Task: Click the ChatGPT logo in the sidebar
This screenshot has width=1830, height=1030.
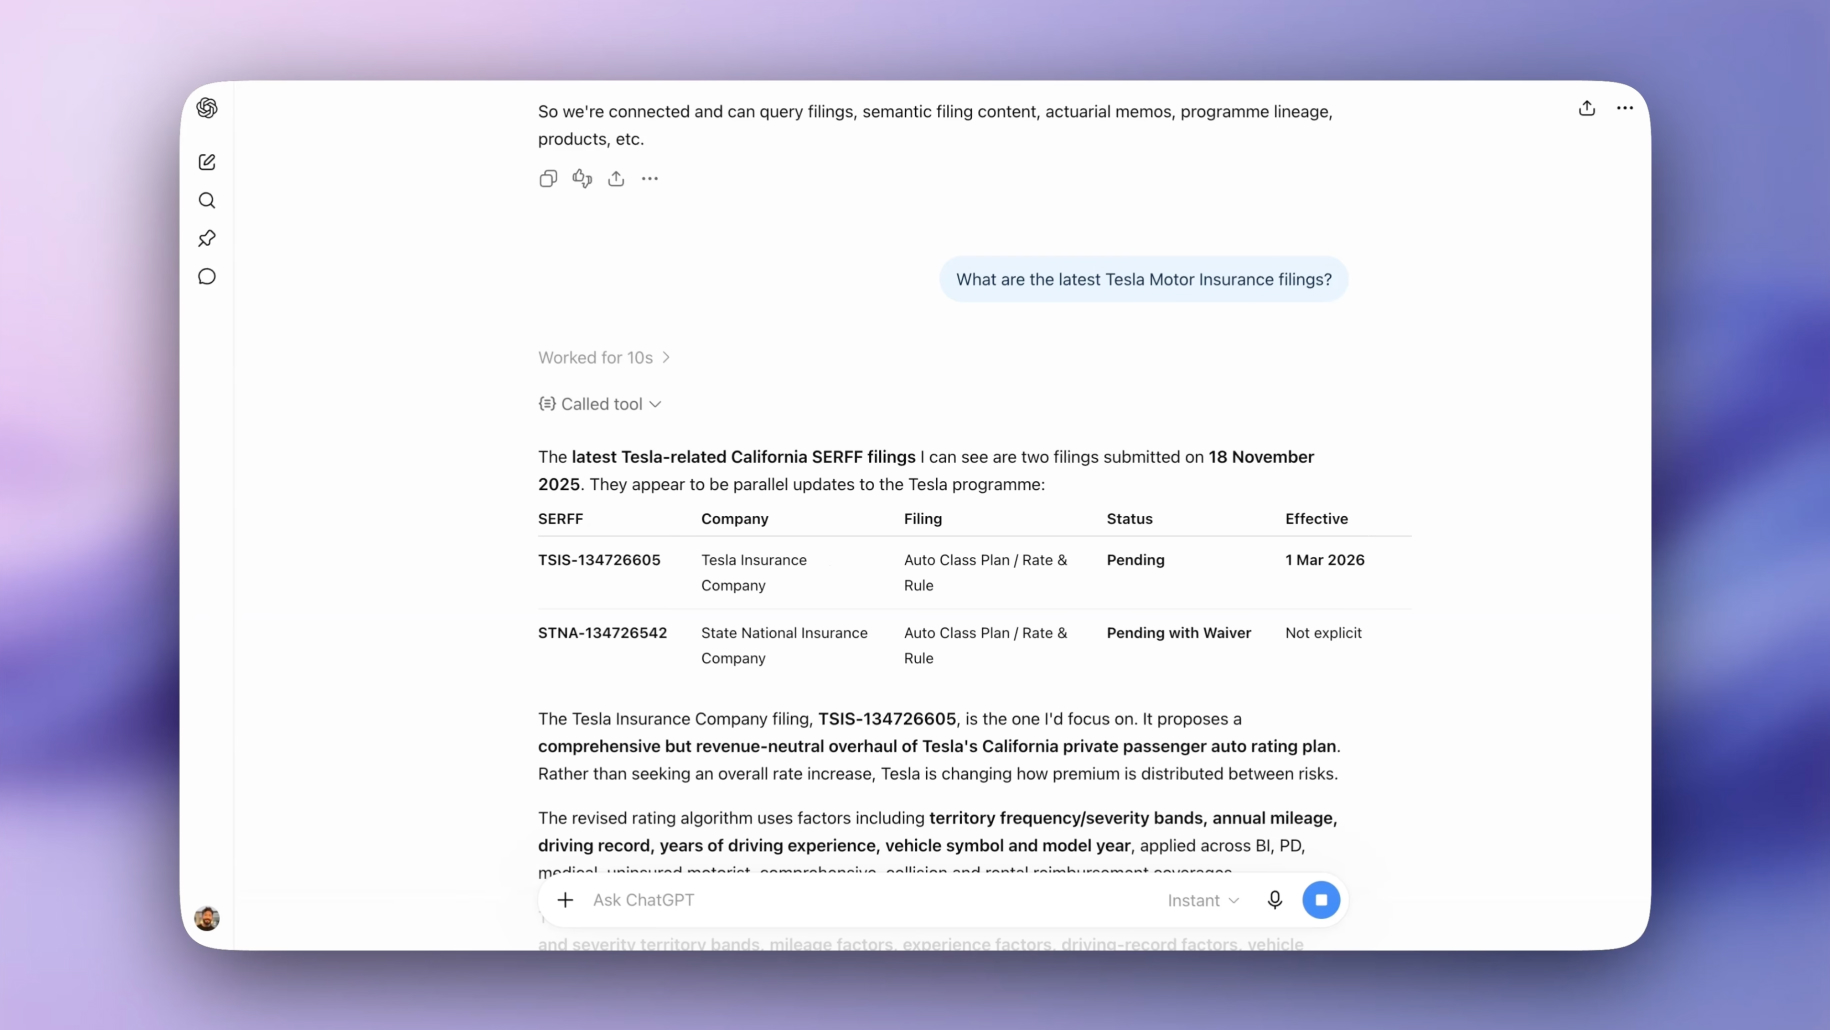Action: 207,108
